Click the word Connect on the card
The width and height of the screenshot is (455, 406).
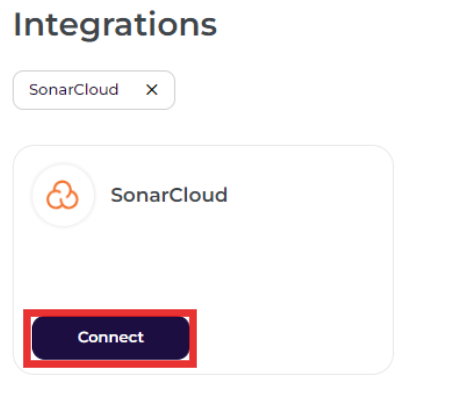click(x=111, y=337)
